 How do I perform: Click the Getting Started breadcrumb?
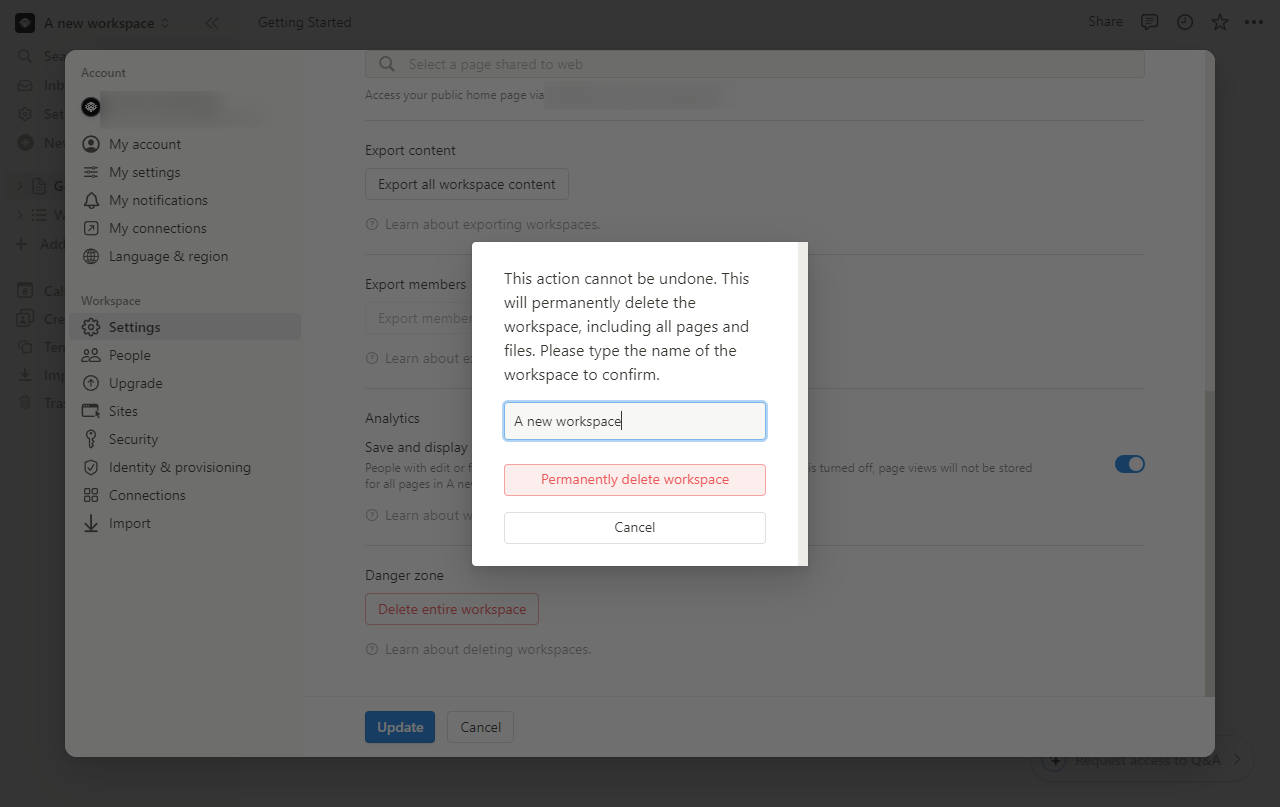click(304, 22)
